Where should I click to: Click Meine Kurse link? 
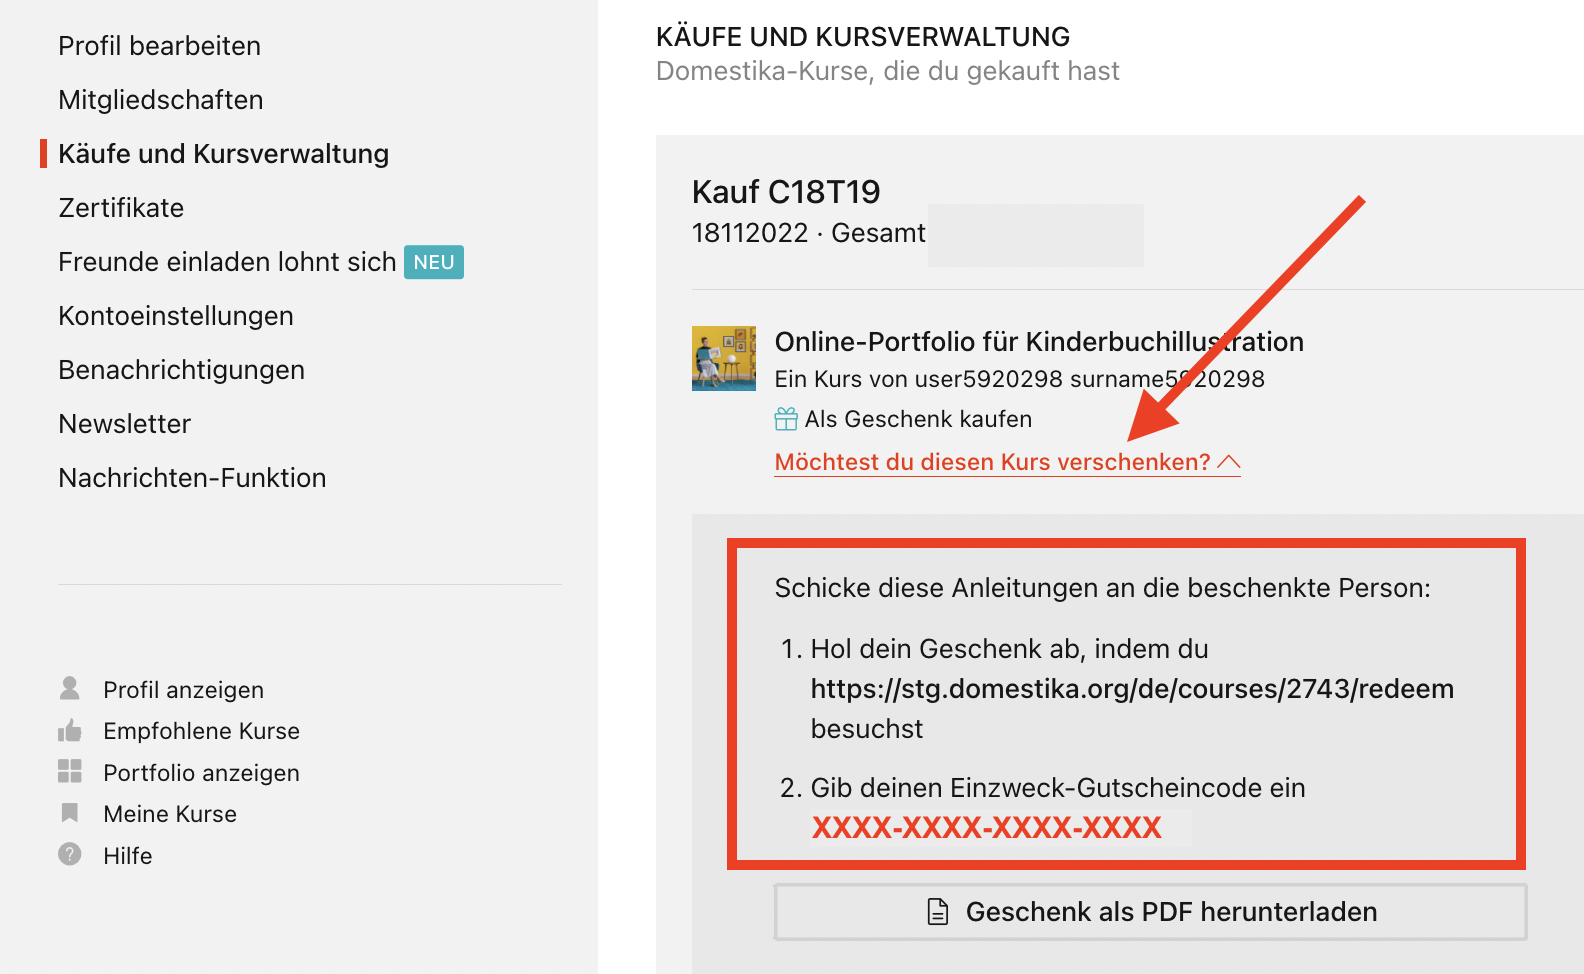pyautogui.click(x=170, y=814)
